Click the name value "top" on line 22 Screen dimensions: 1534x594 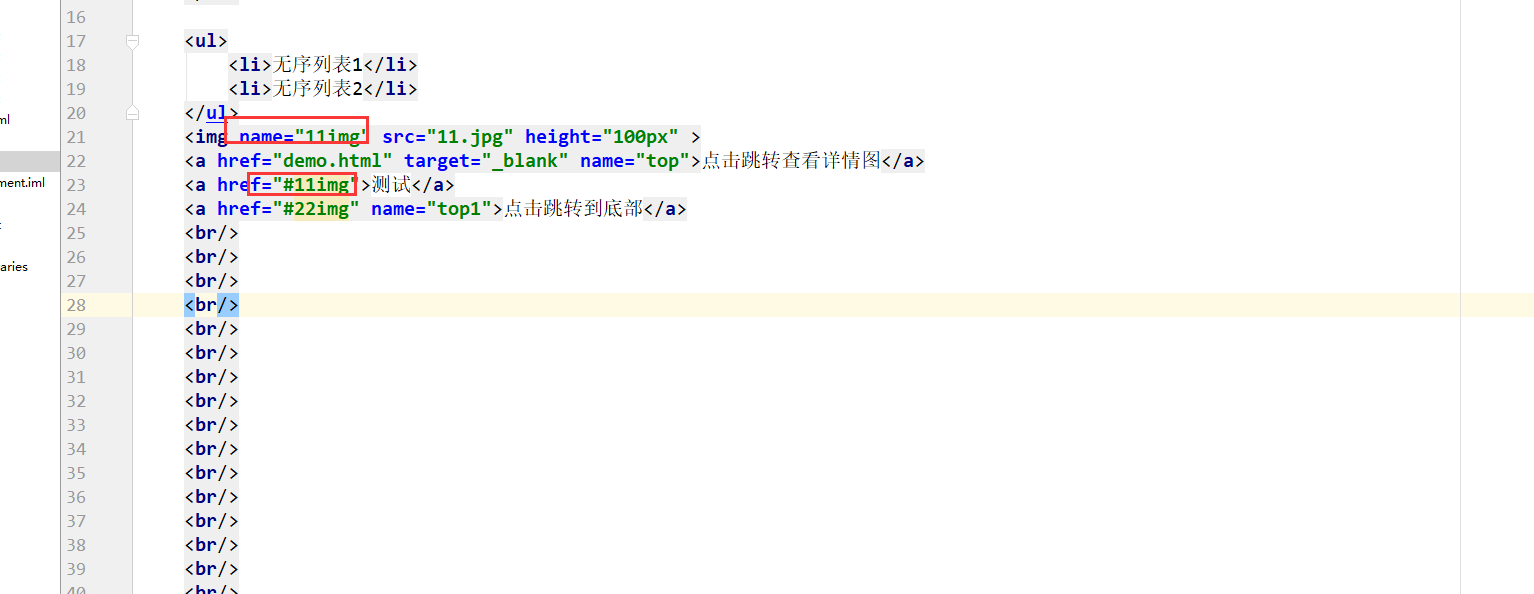(662, 161)
